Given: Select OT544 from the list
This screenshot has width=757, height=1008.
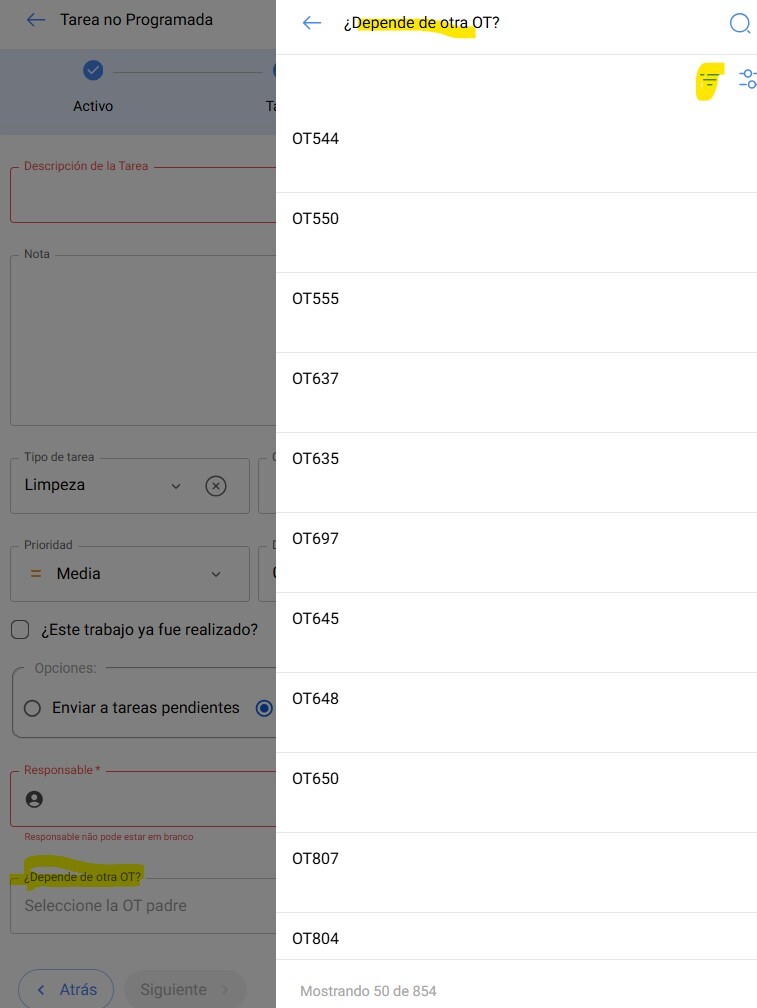Looking at the screenshot, I should click(x=316, y=139).
